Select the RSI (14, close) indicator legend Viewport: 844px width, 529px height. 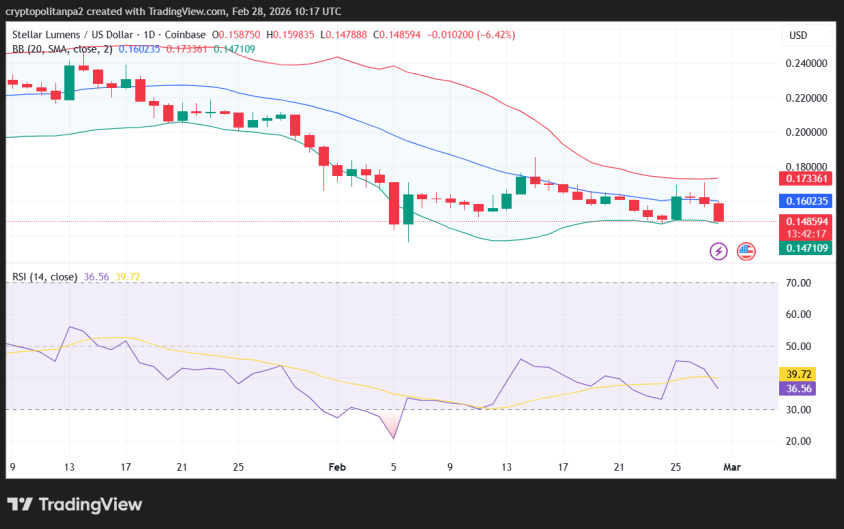44,277
